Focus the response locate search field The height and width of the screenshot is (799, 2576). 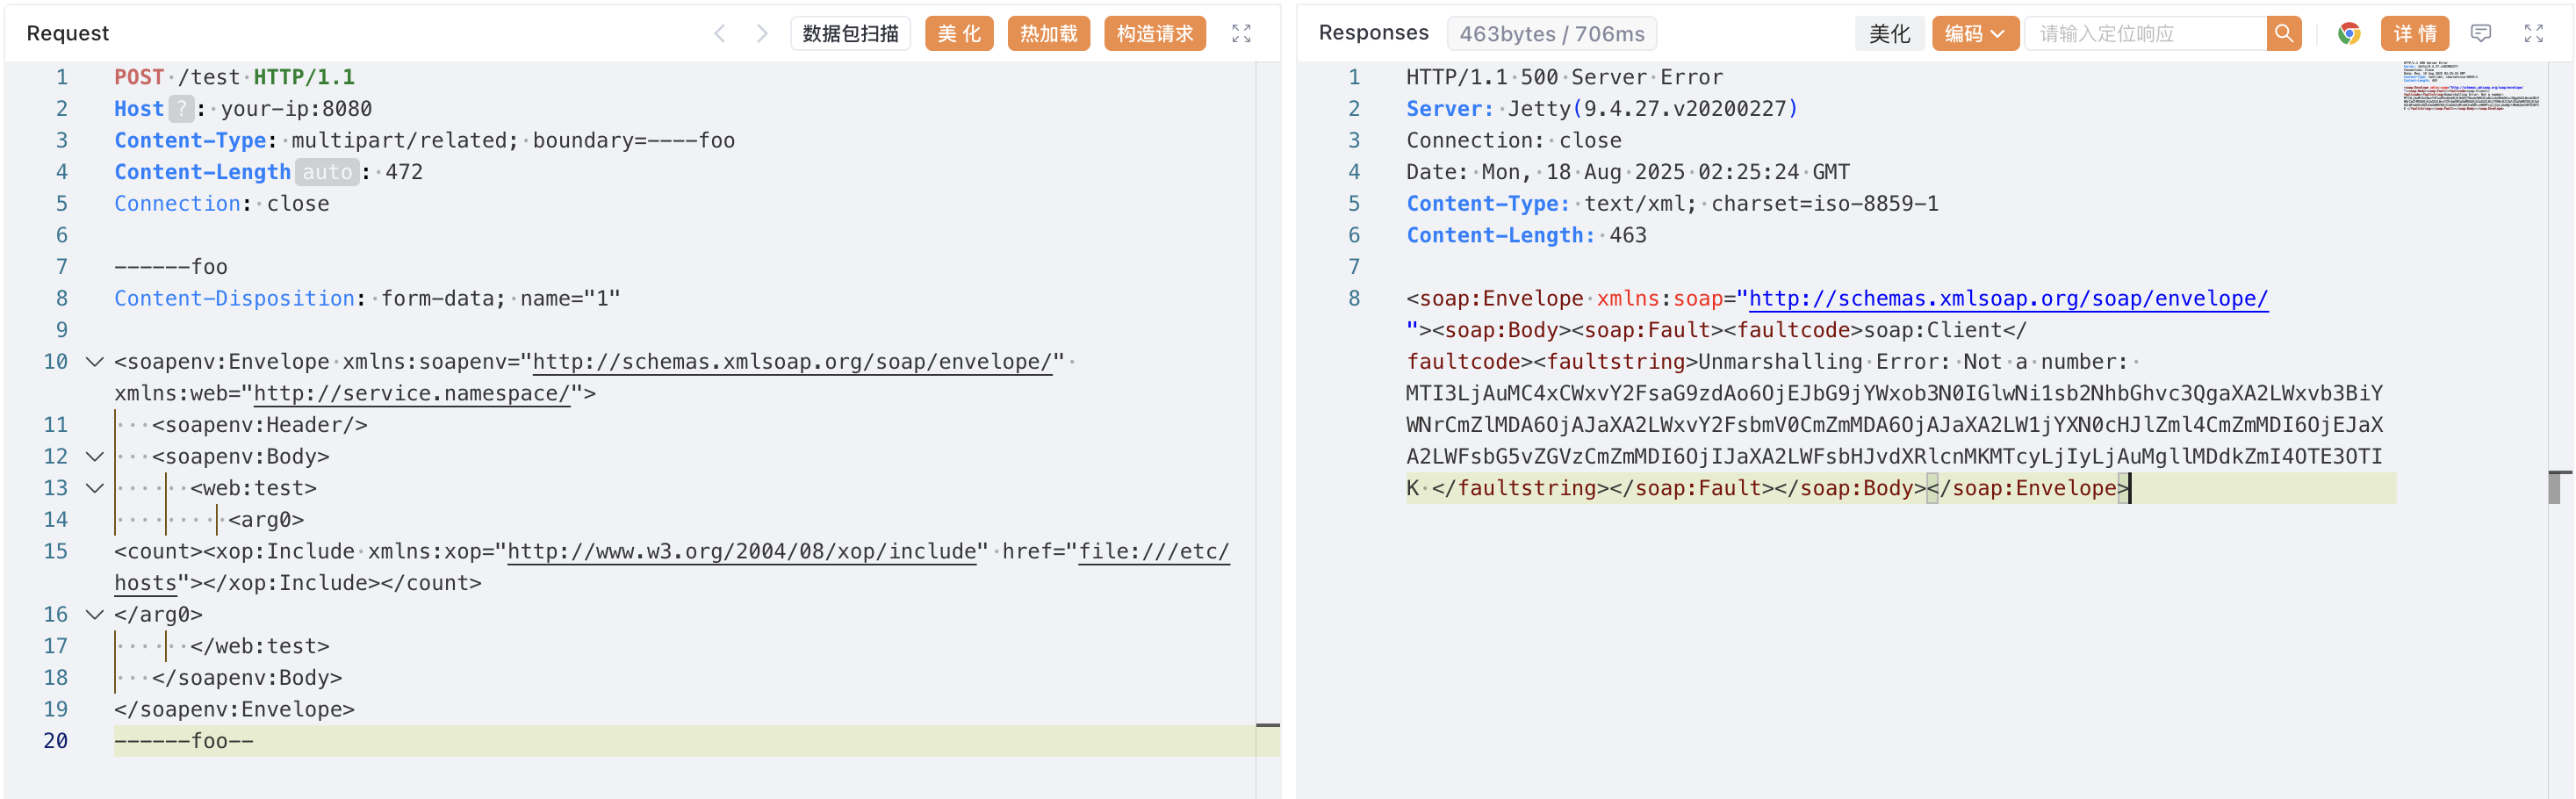(x=2144, y=34)
